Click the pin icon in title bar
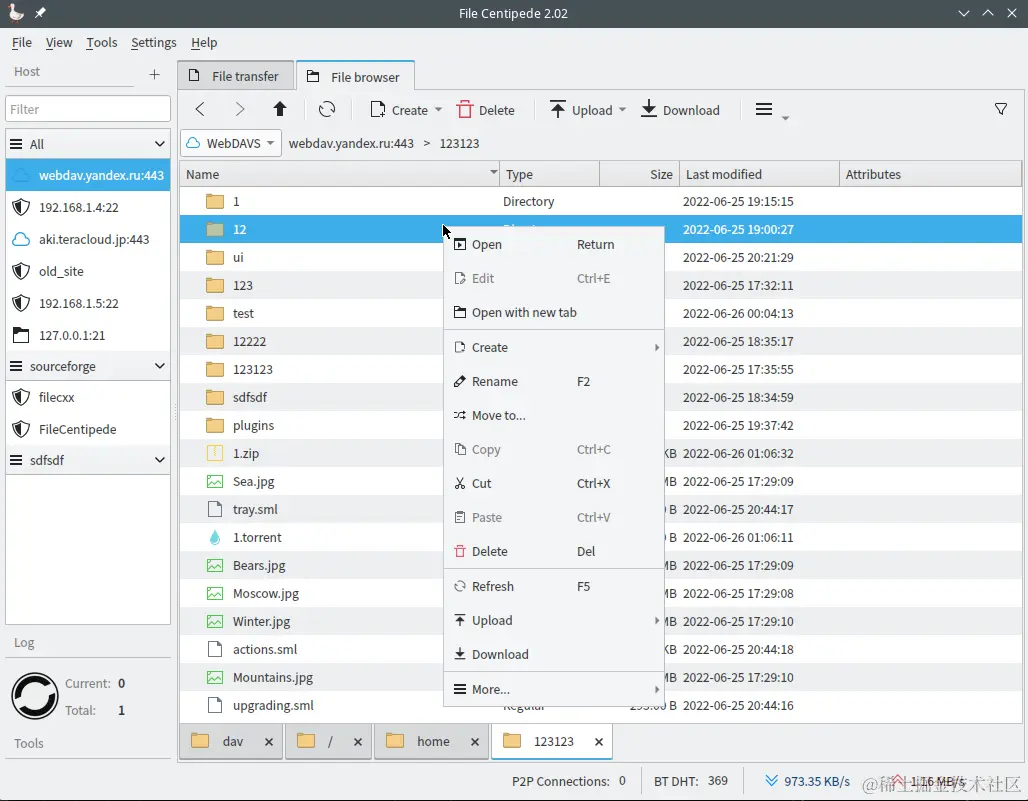 click(x=40, y=12)
